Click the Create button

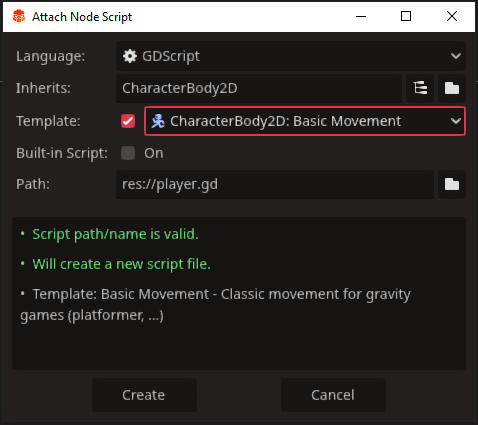(x=144, y=395)
